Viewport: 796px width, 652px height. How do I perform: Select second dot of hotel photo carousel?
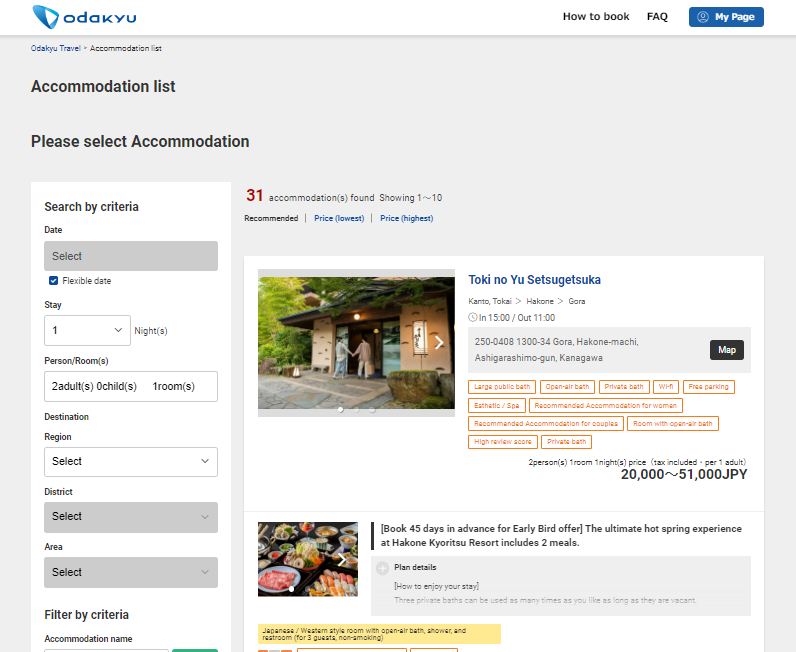click(356, 409)
